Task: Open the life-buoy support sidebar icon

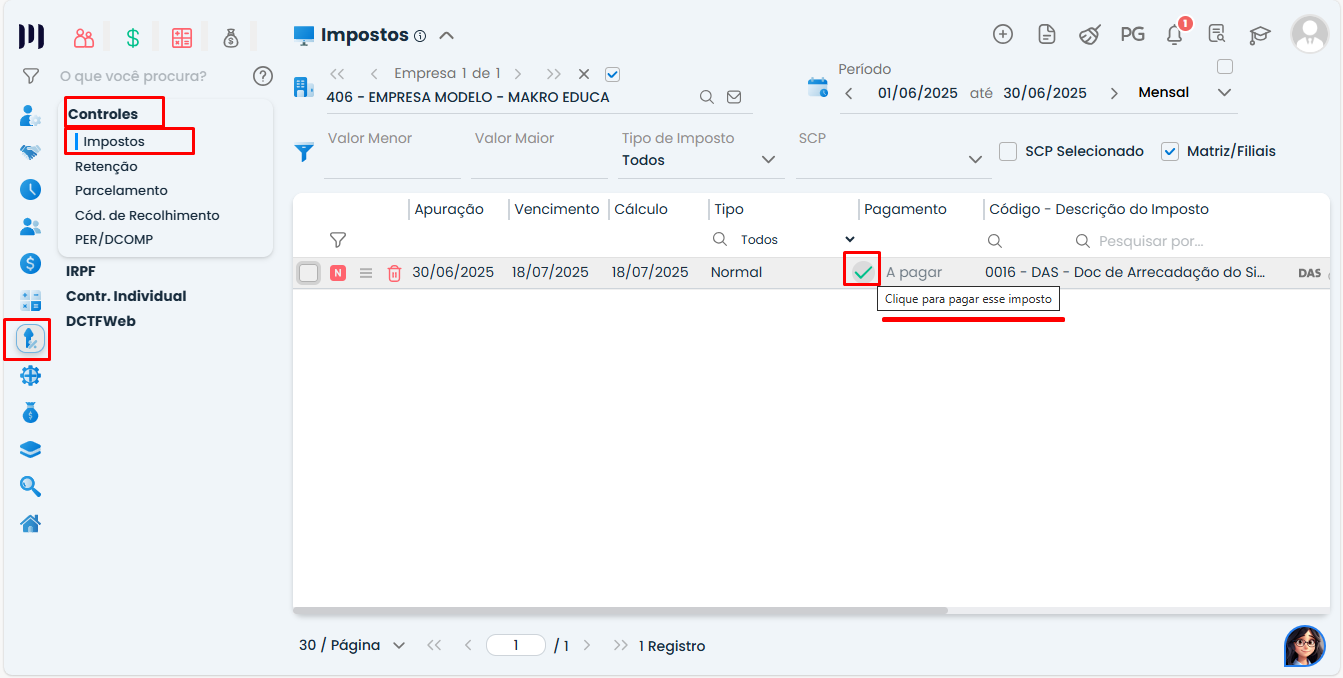Action: (x=30, y=375)
